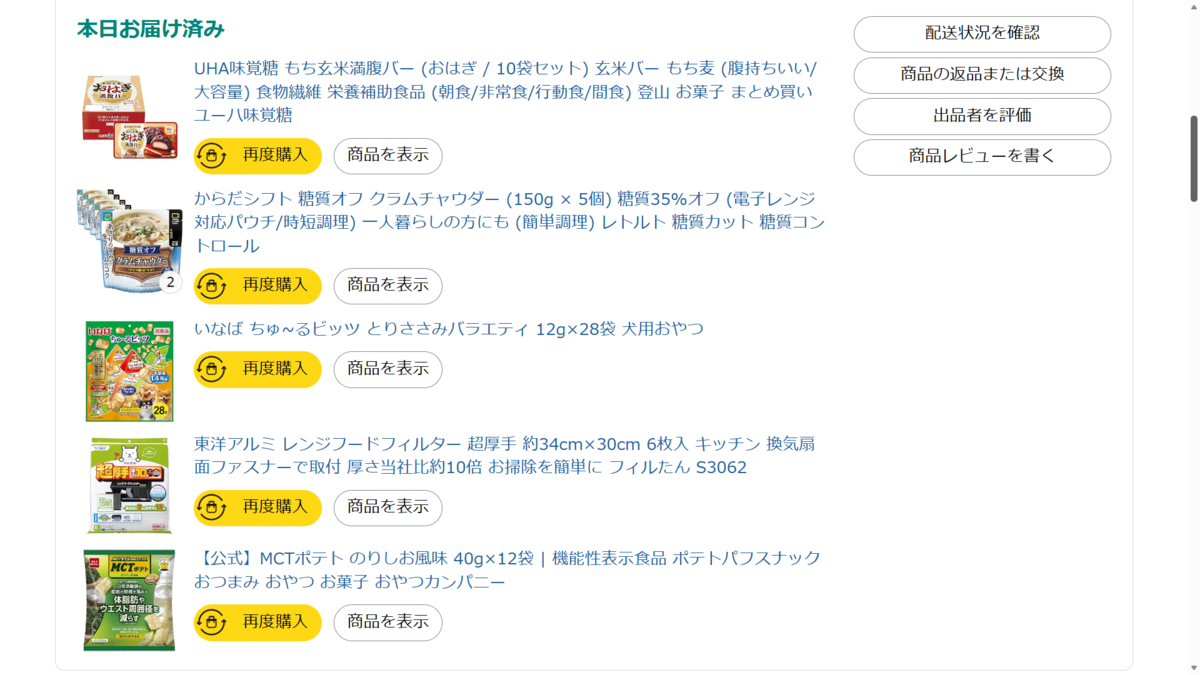Show product for からだシフト クラムチャウダー
The image size is (1200, 675).
pyautogui.click(x=388, y=286)
